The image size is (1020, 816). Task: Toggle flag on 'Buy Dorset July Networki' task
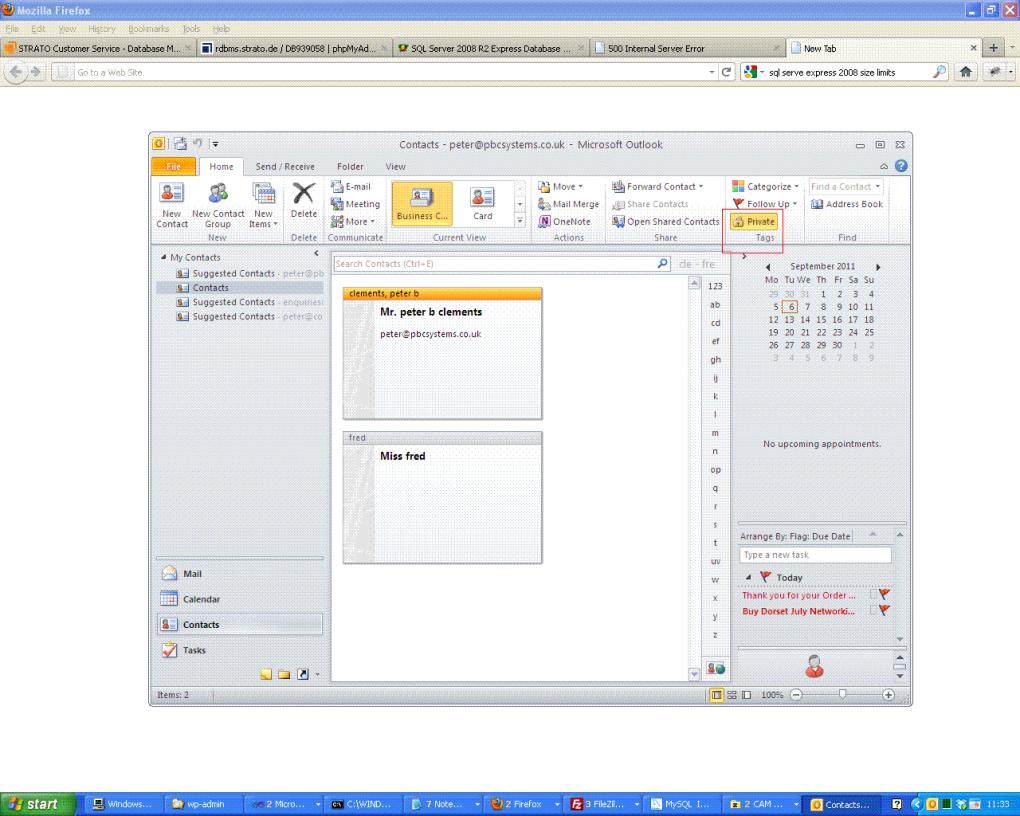(x=884, y=610)
